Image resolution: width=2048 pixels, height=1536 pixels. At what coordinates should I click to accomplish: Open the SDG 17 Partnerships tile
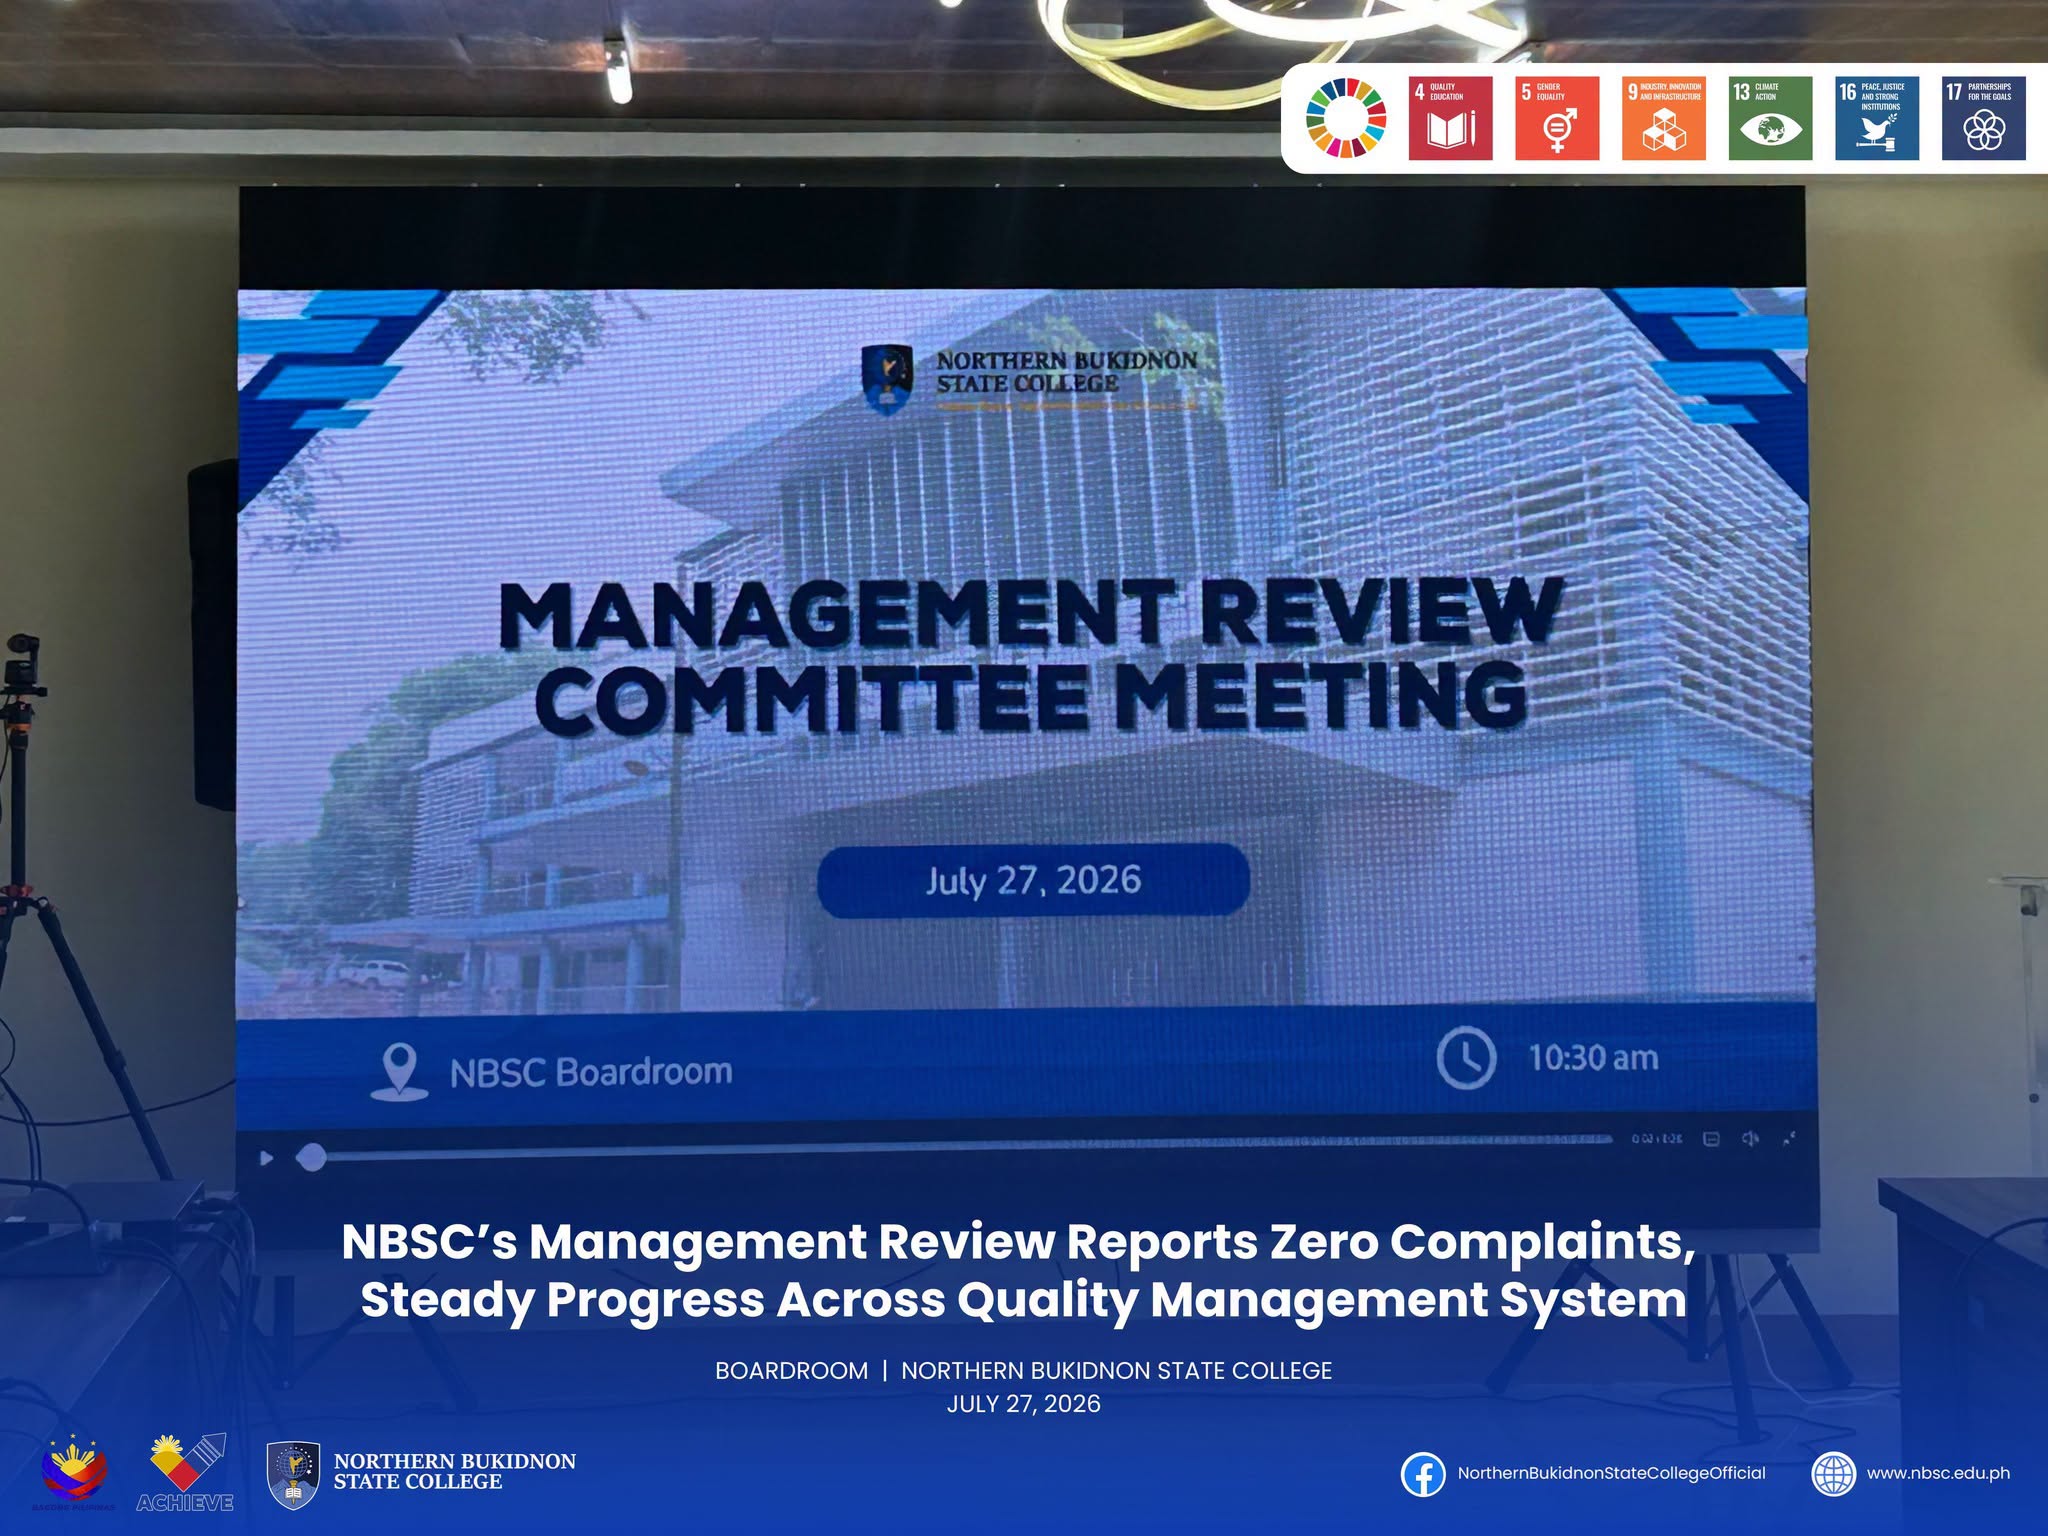pos(1984,118)
